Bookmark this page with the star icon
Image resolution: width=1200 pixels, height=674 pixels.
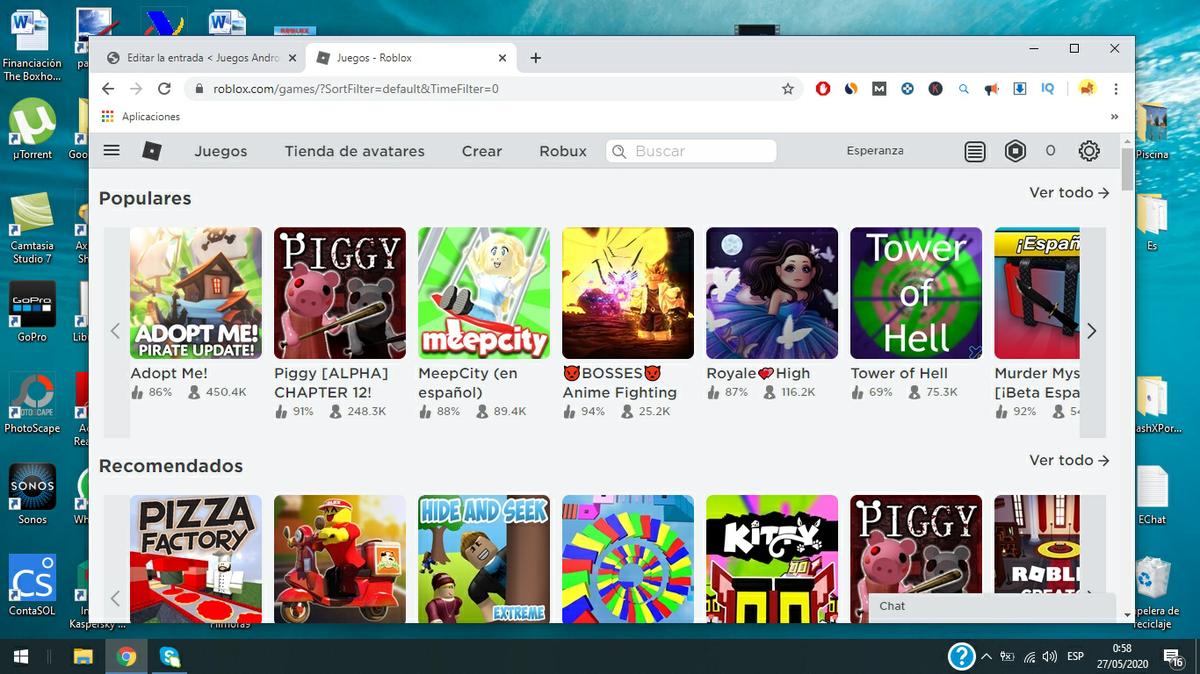tap(787, 89)
